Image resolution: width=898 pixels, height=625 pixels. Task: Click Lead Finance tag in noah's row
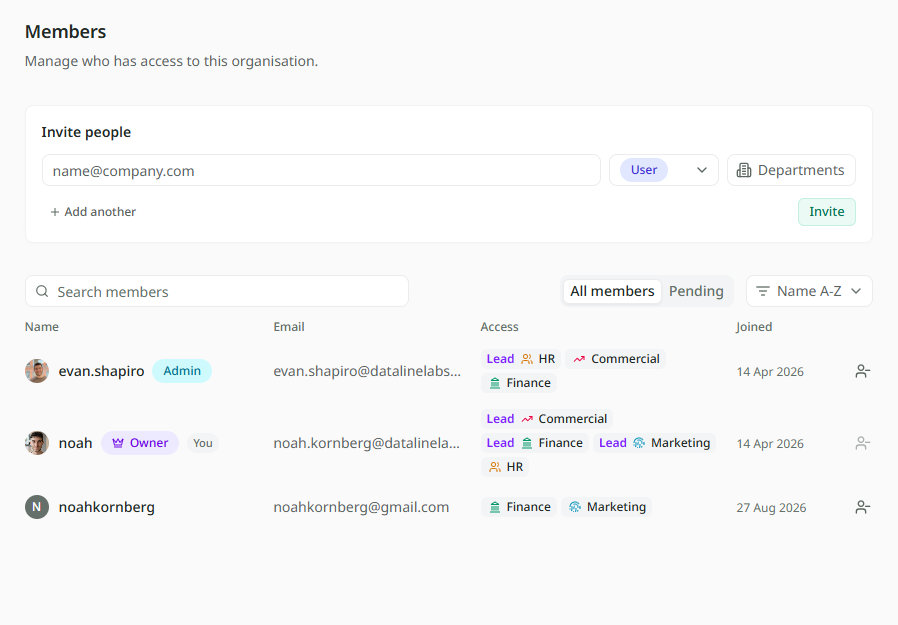534,443
